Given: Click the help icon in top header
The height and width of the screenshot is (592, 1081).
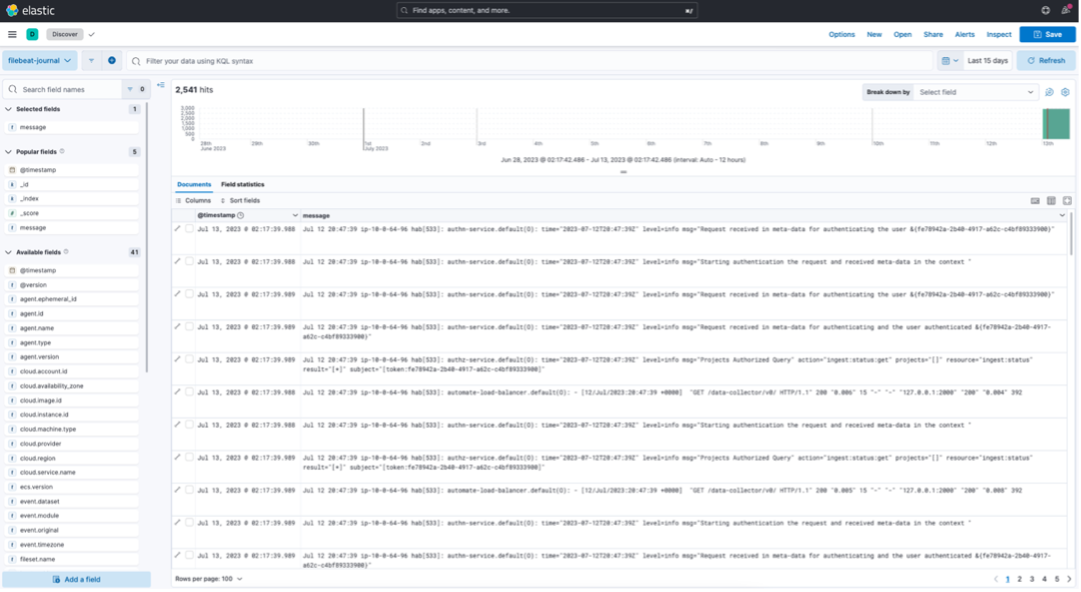Looking at the screenshot, I should coord(1045,10).
